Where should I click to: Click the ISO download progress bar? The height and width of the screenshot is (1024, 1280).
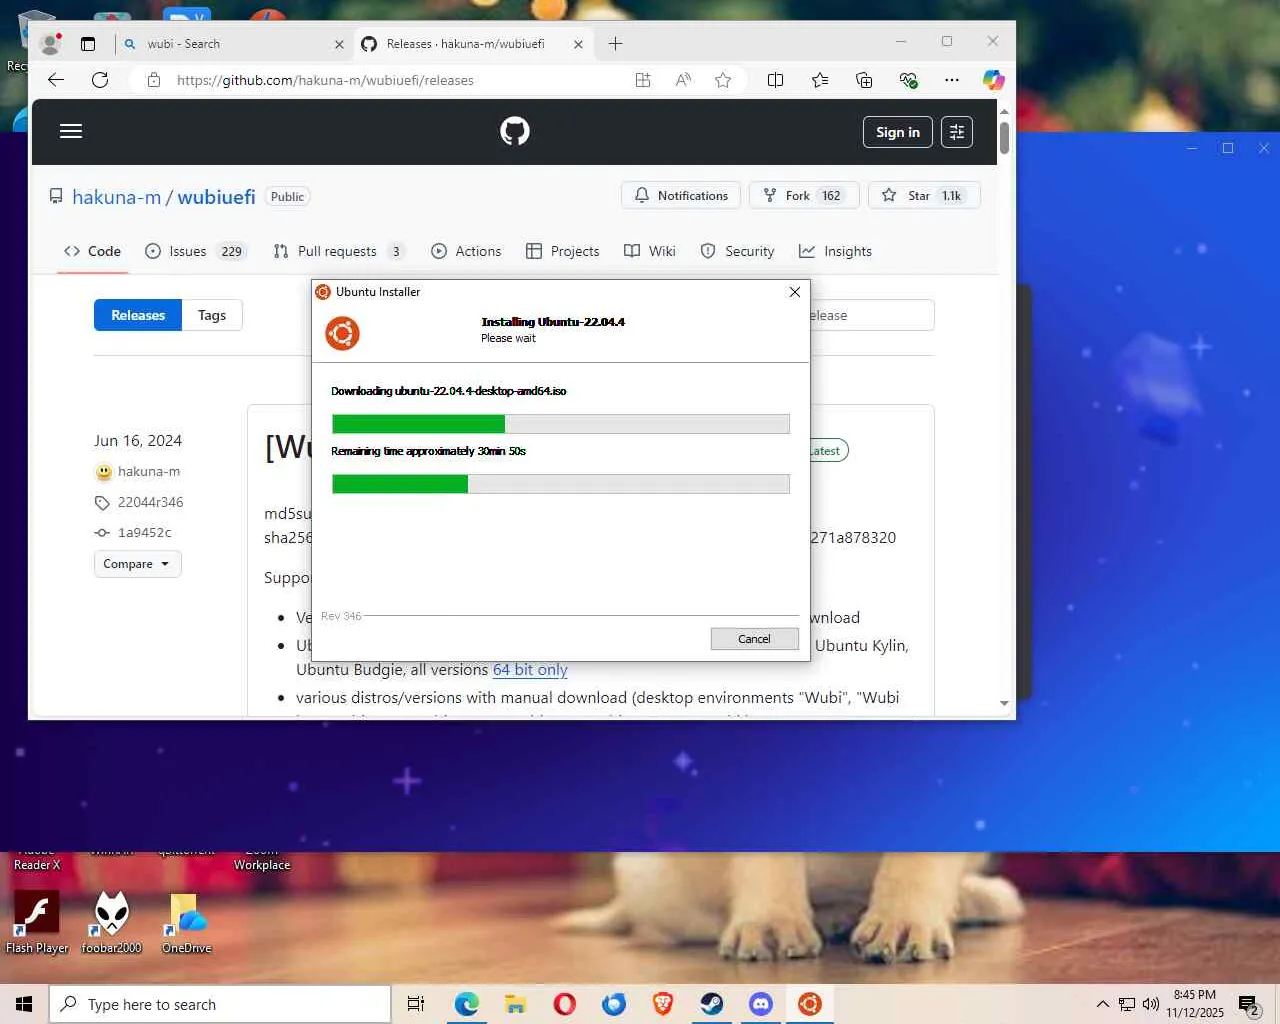[x=561, y=424]
